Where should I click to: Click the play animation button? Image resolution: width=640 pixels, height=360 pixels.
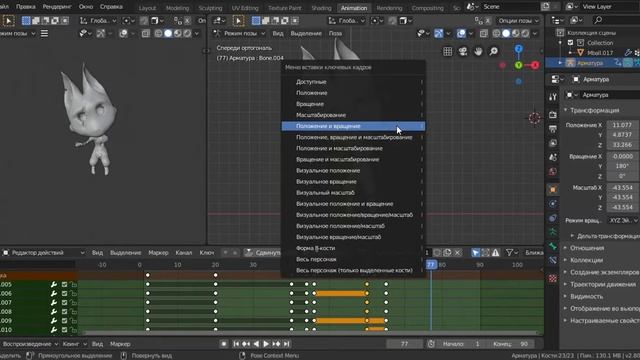[x=266, y=344]
